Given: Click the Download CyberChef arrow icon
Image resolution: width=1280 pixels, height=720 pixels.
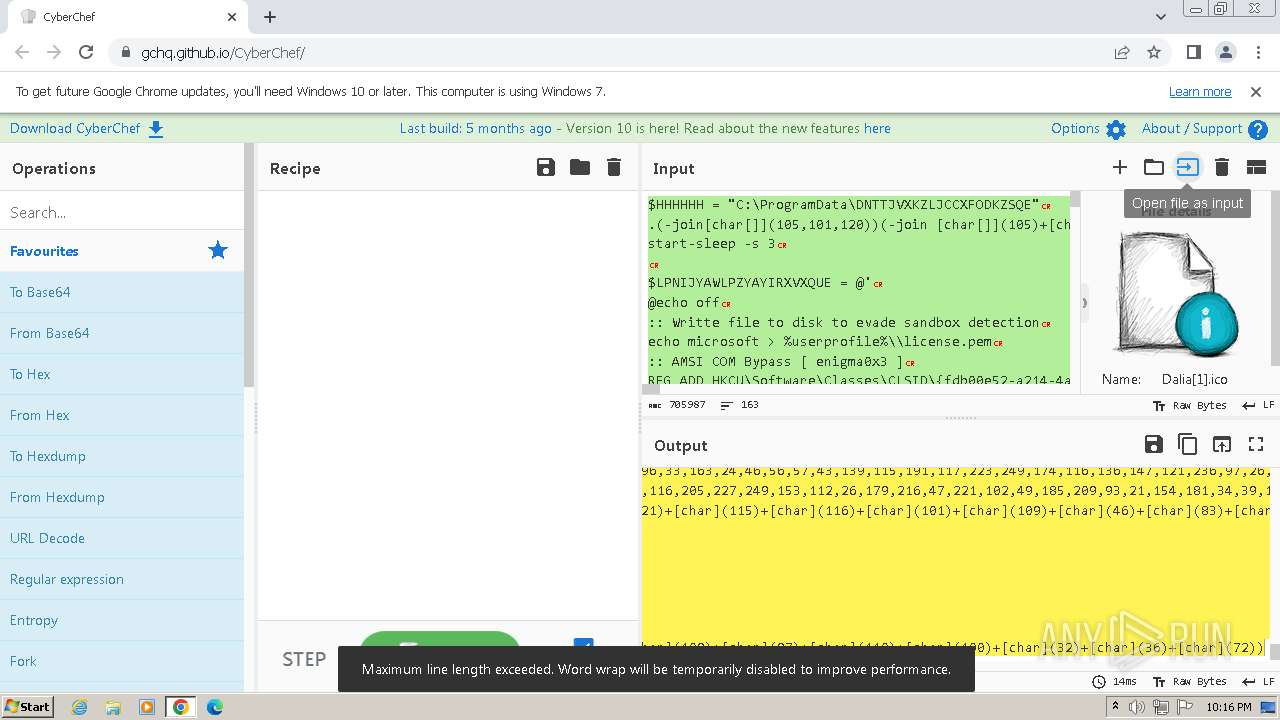Looking at the screenshot, I should tap(156, 129).
